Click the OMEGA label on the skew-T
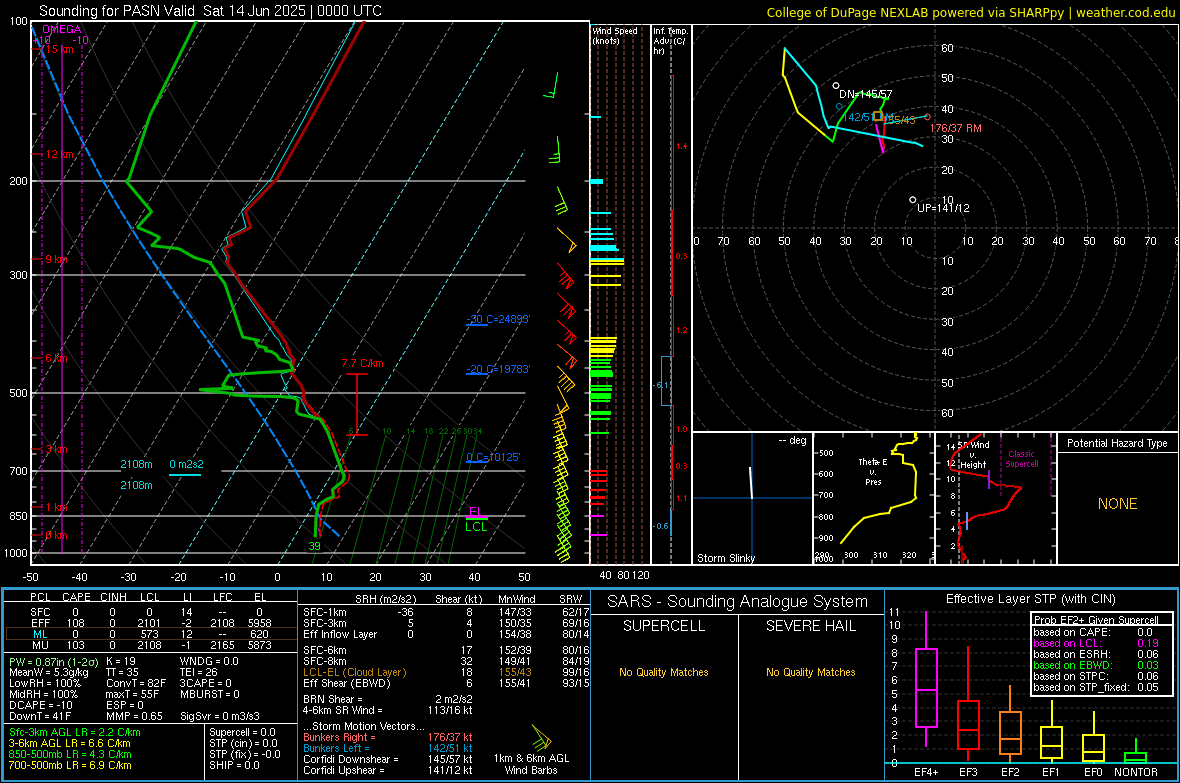The image size is (1180, 783). (62, 29)
